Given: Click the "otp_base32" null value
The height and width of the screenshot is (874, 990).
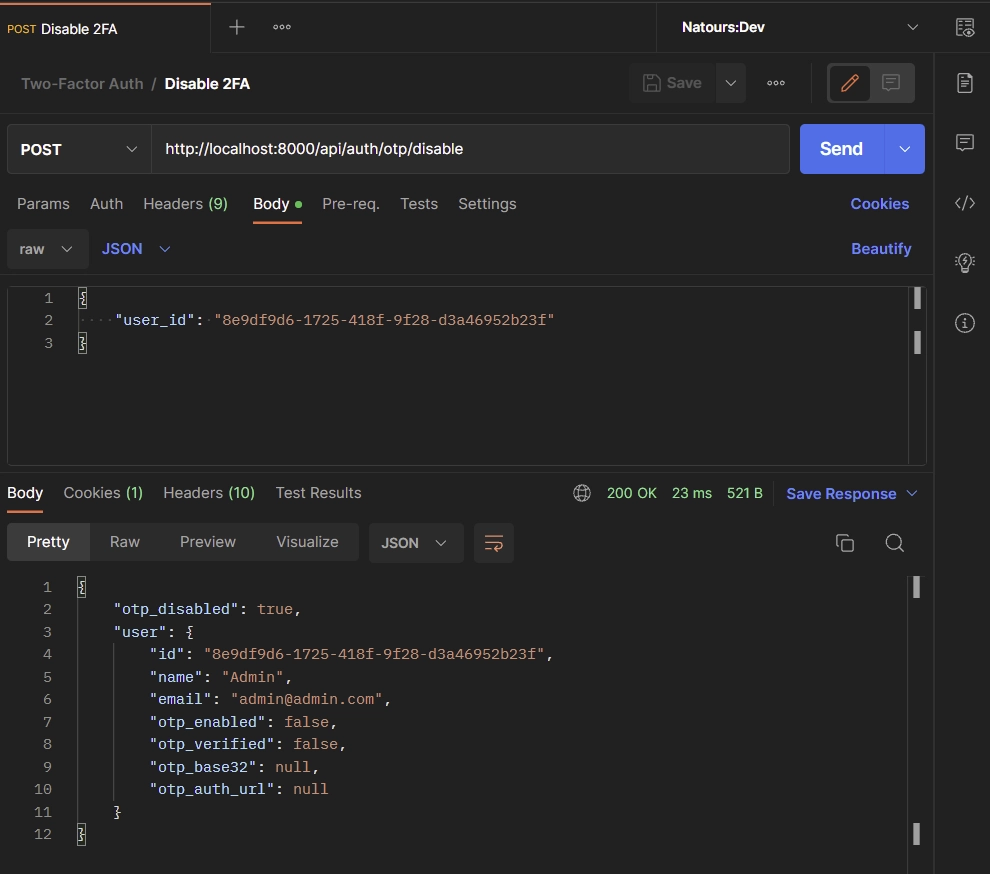Looking at the screenshot, I should [293, 767].
